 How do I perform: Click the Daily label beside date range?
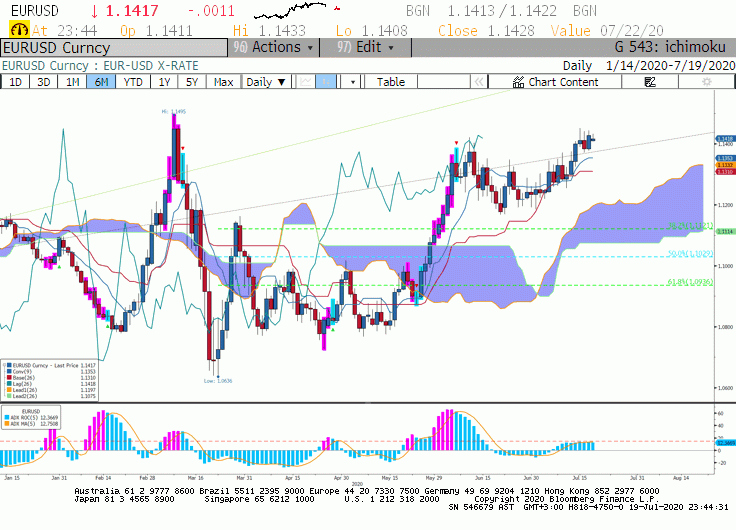coord(577,66)
